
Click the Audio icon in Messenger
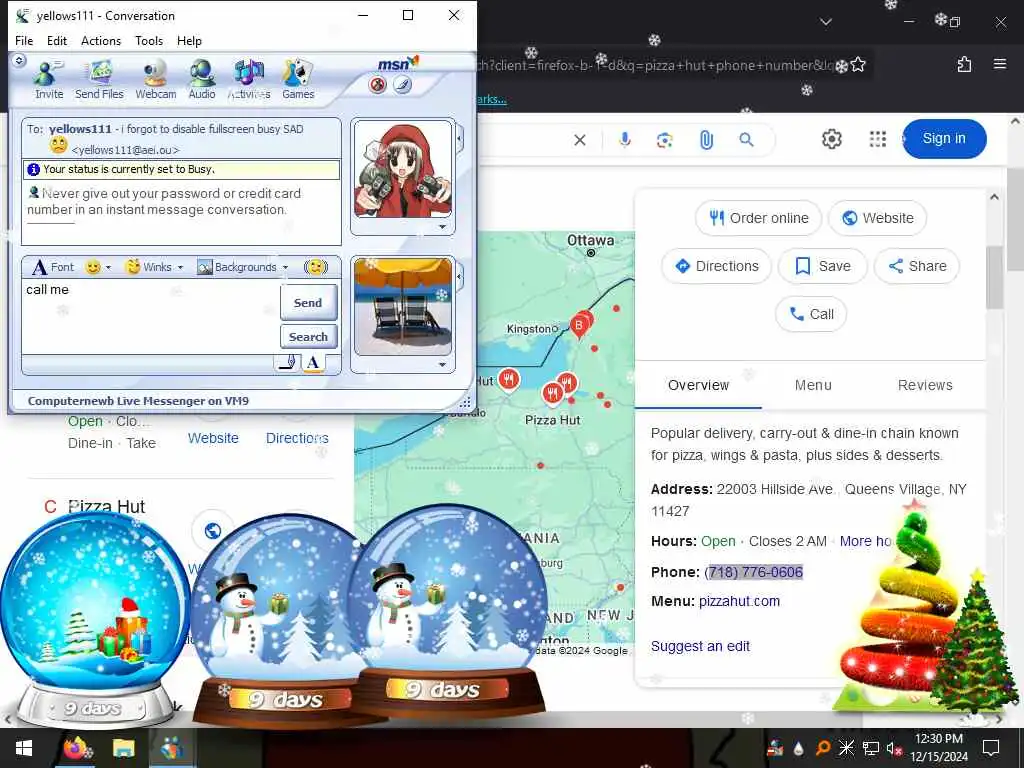(202, 80)
